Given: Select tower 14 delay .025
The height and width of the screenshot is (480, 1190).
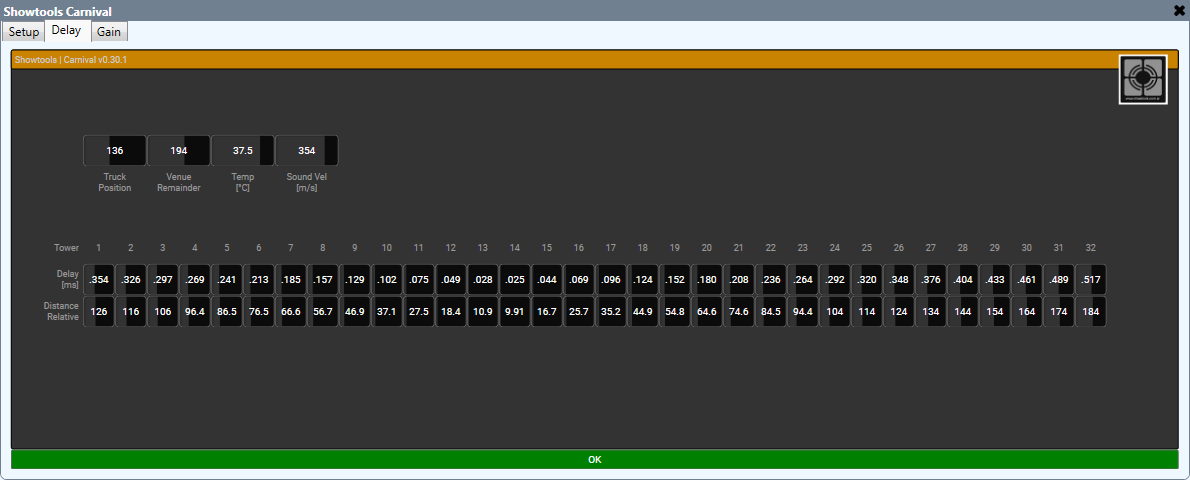Looking at the screenshot, I should (x=515, y=279).
